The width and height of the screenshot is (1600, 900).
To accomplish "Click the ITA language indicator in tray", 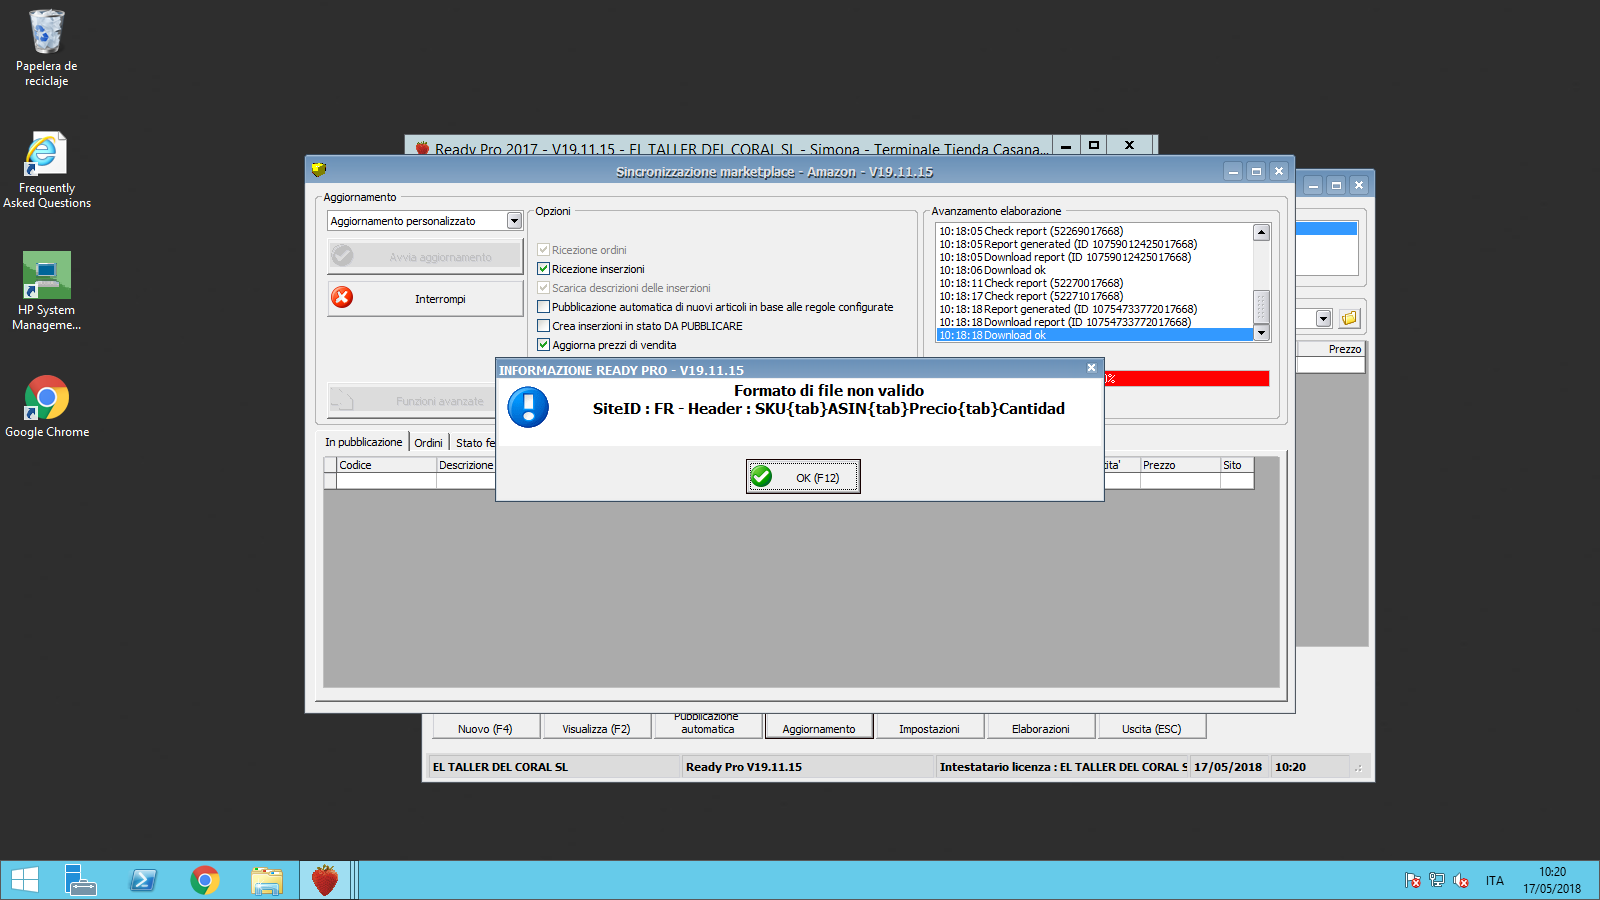I will (x=1495, y=881).
